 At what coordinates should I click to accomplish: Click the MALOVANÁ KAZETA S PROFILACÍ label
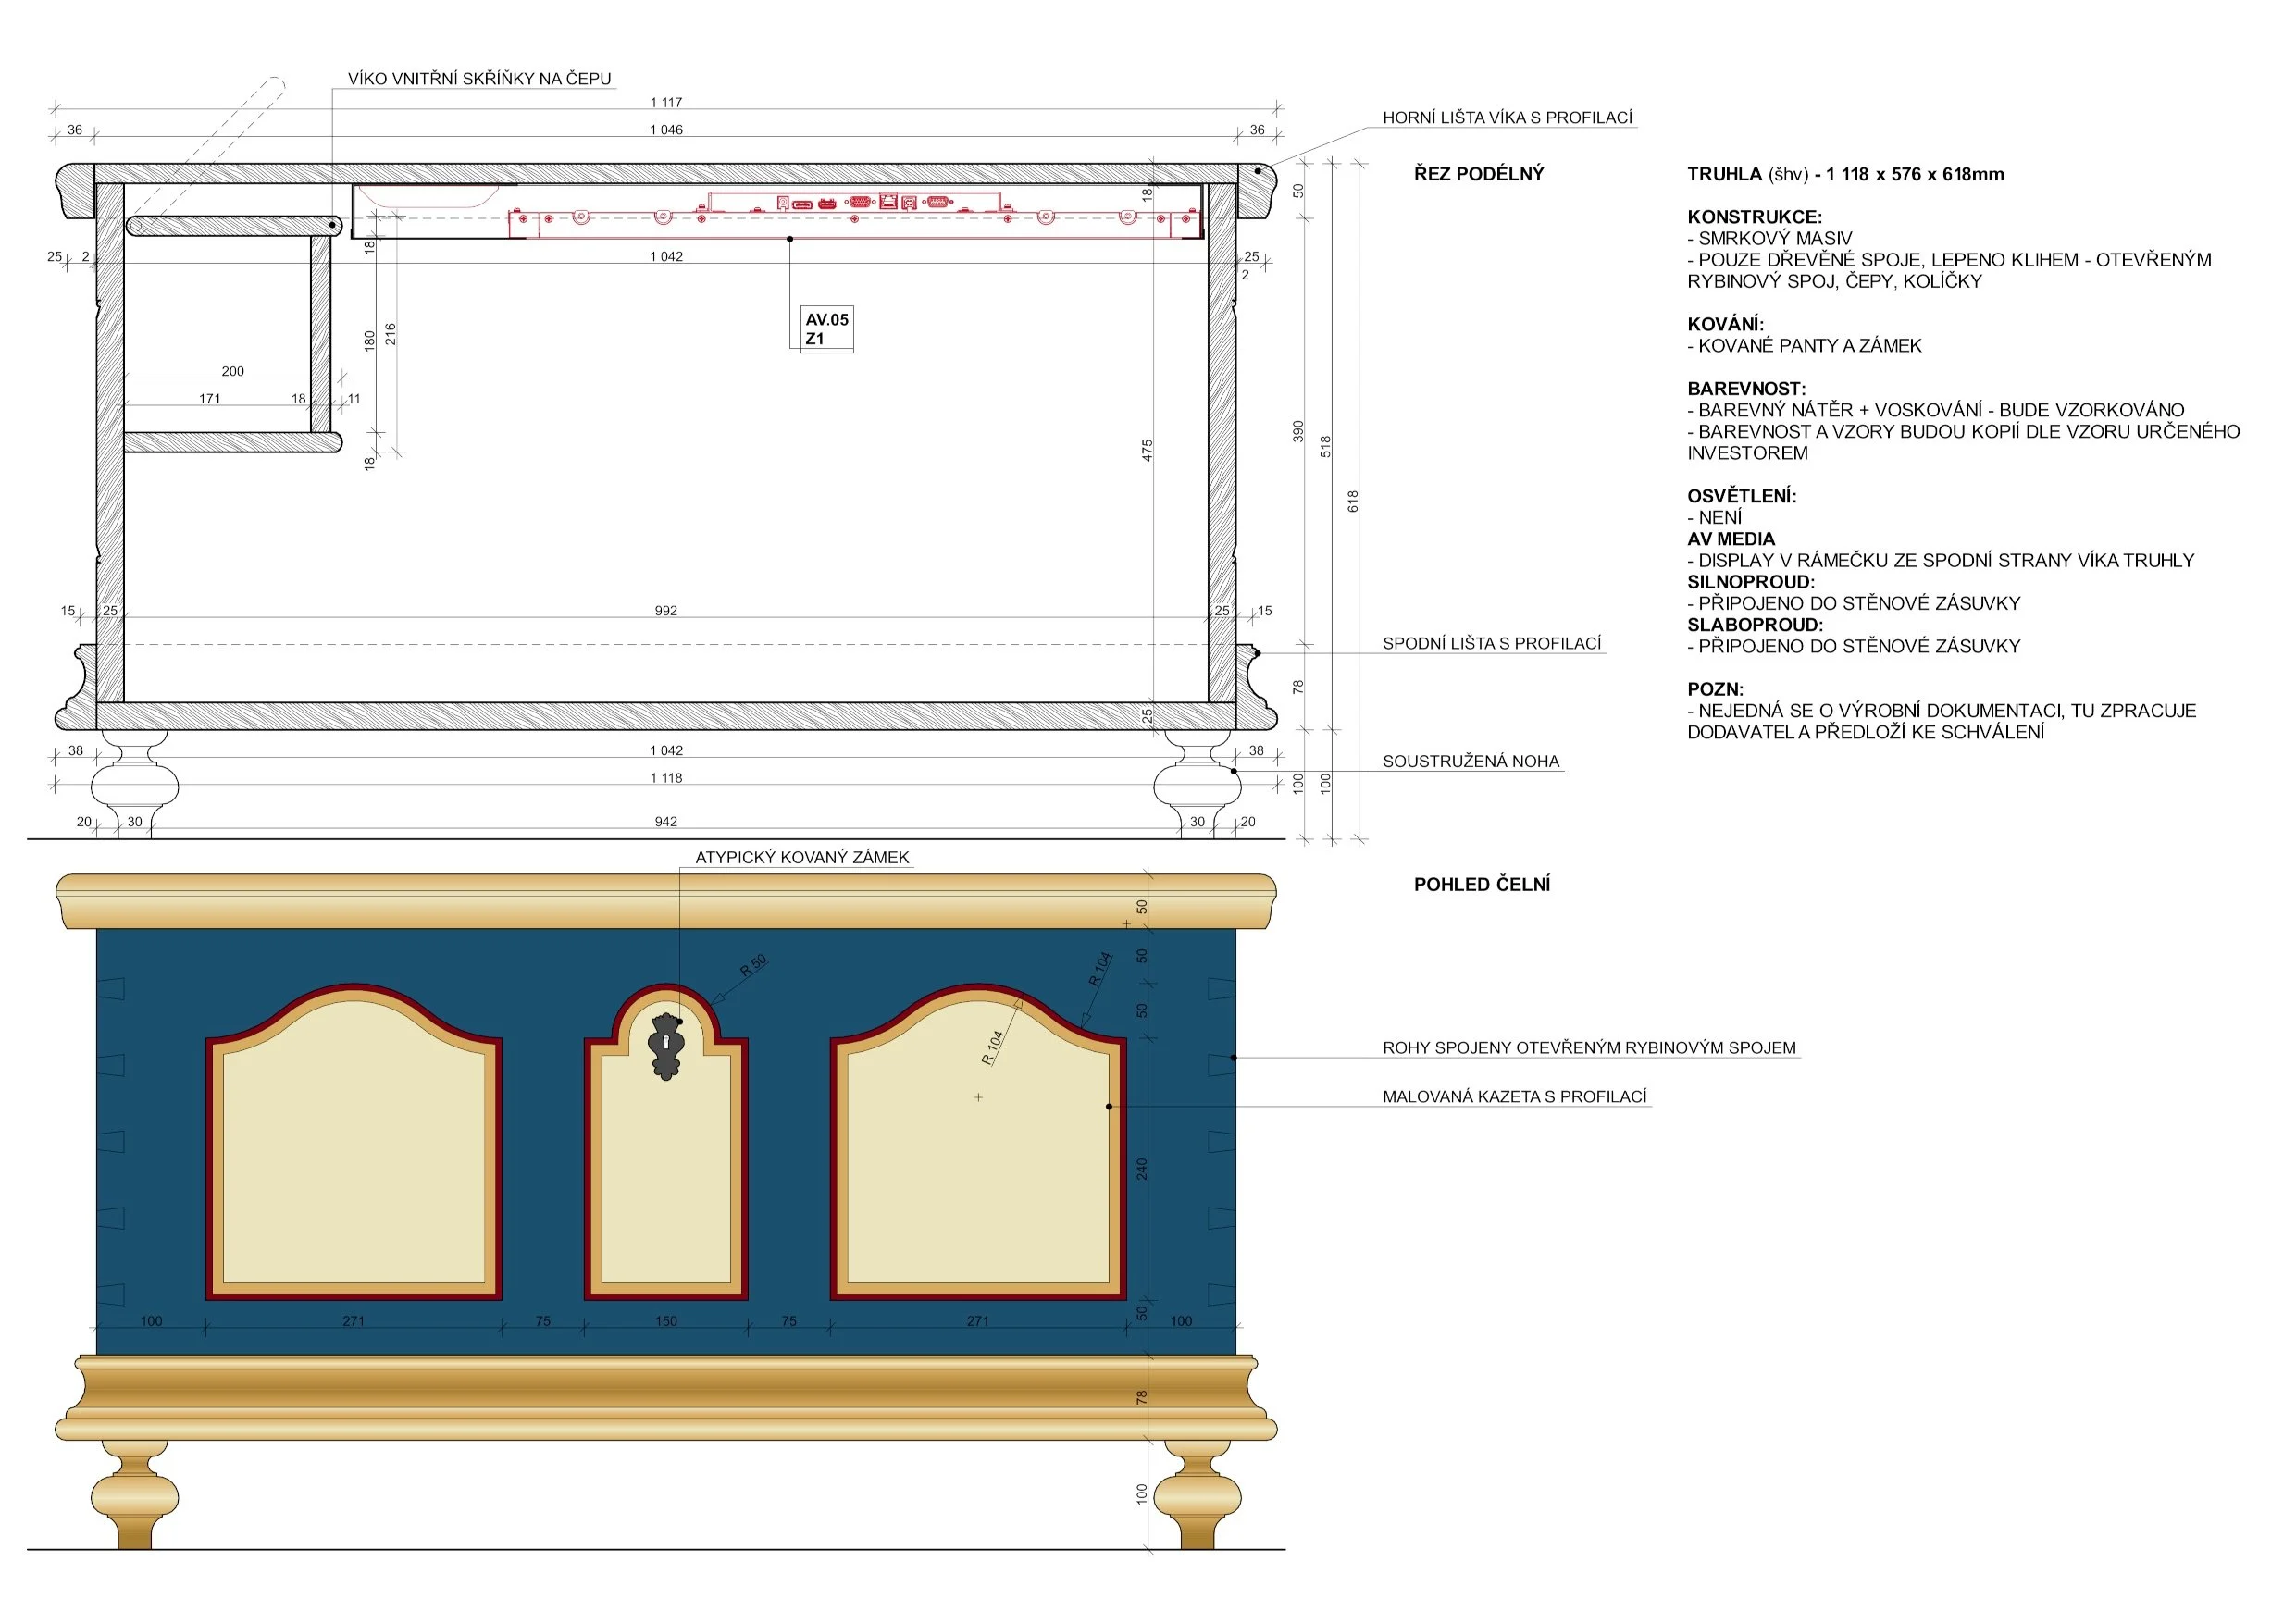pyautogui.click(x=1514, y=1096)
